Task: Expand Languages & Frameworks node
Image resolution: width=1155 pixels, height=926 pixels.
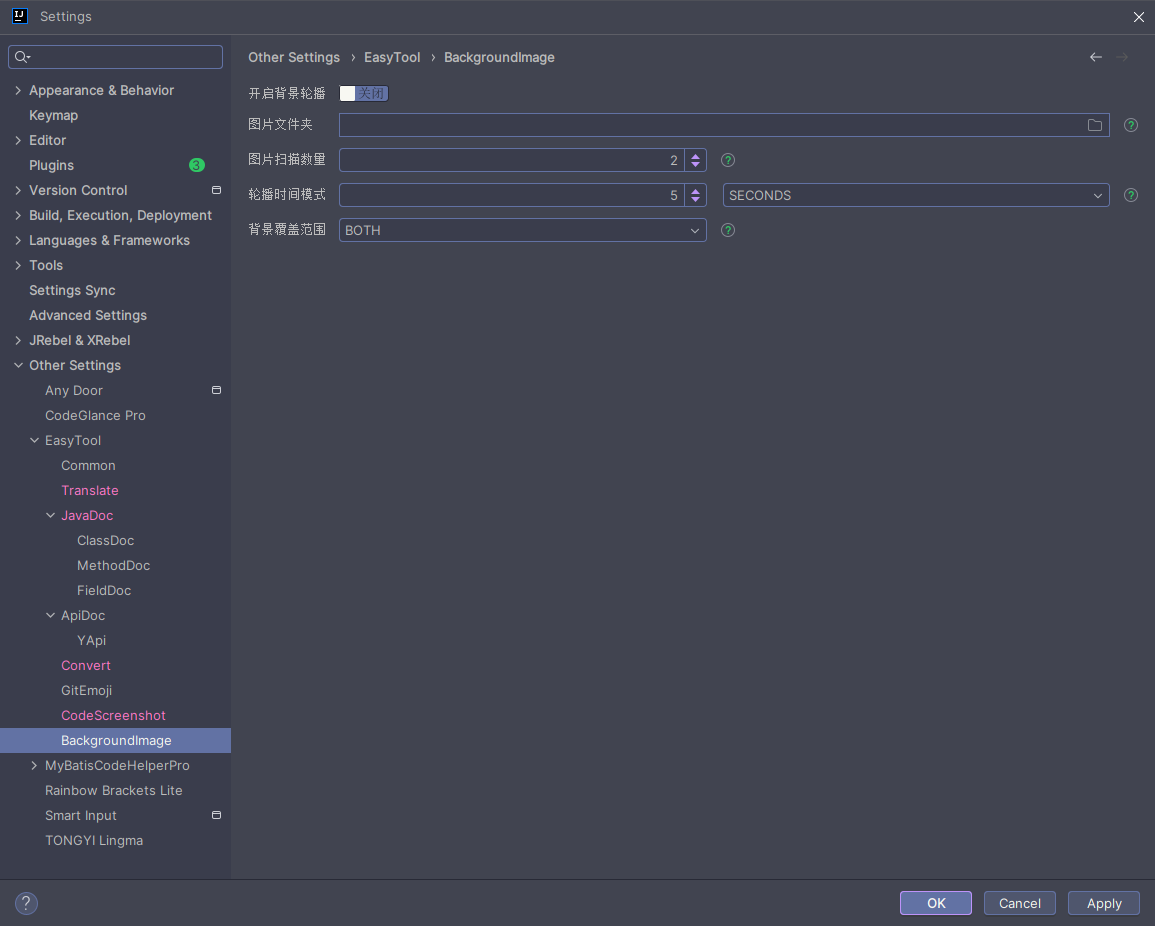Action: click(x=18, y=240)
